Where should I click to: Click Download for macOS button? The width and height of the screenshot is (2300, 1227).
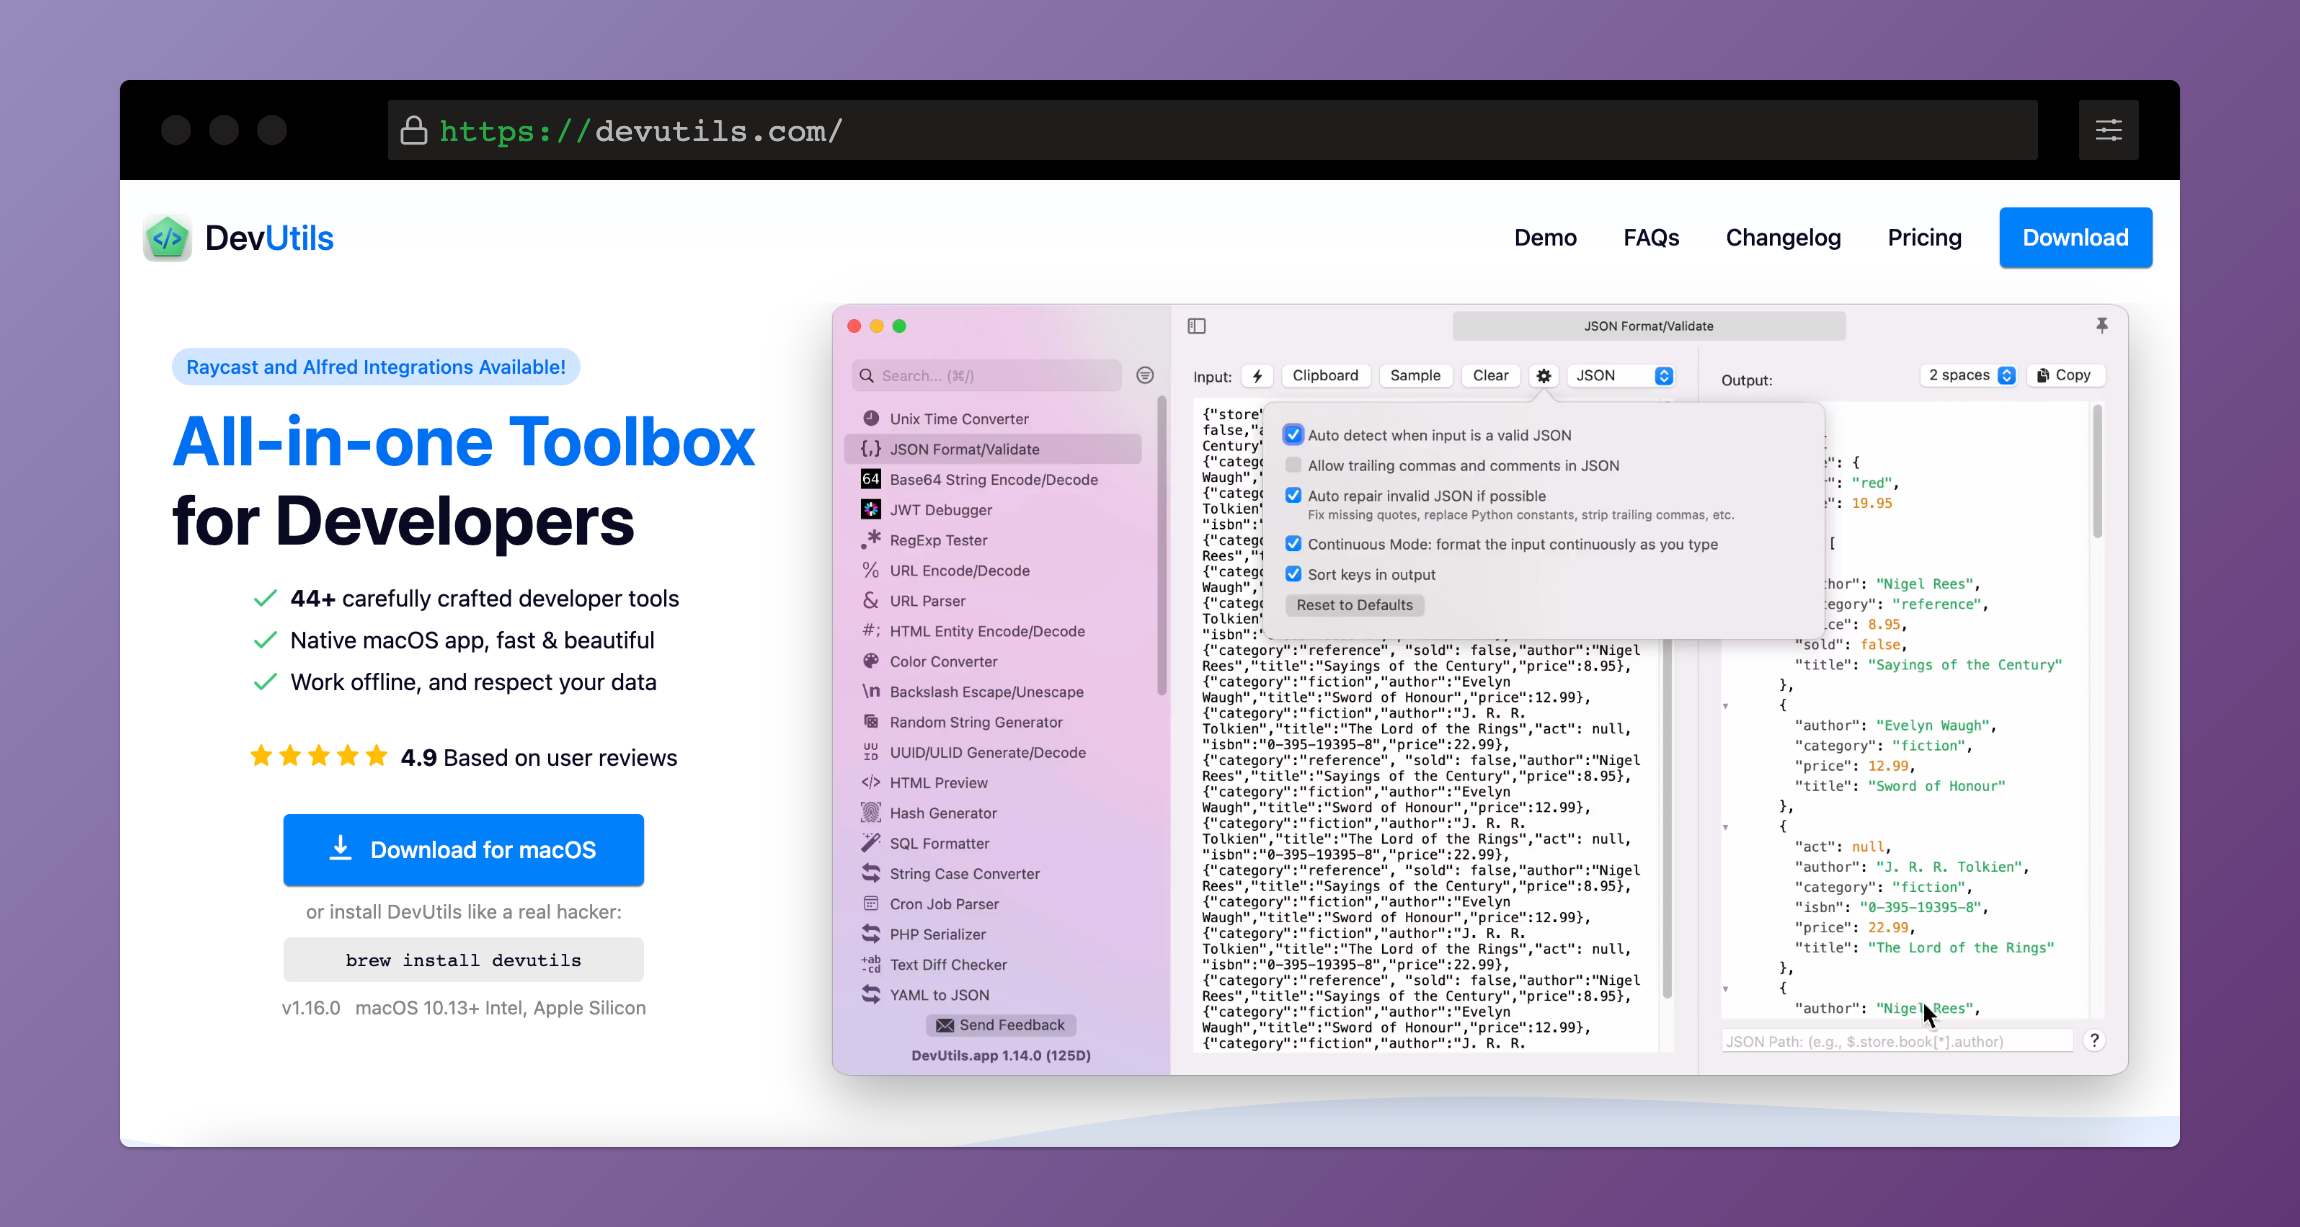[463, 850]
